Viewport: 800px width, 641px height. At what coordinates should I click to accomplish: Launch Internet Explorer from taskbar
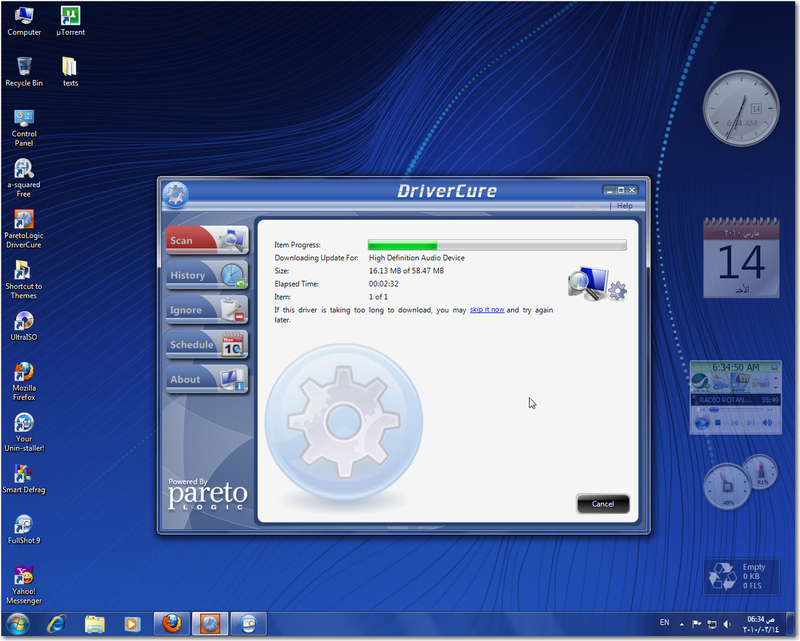click(56, 624)
